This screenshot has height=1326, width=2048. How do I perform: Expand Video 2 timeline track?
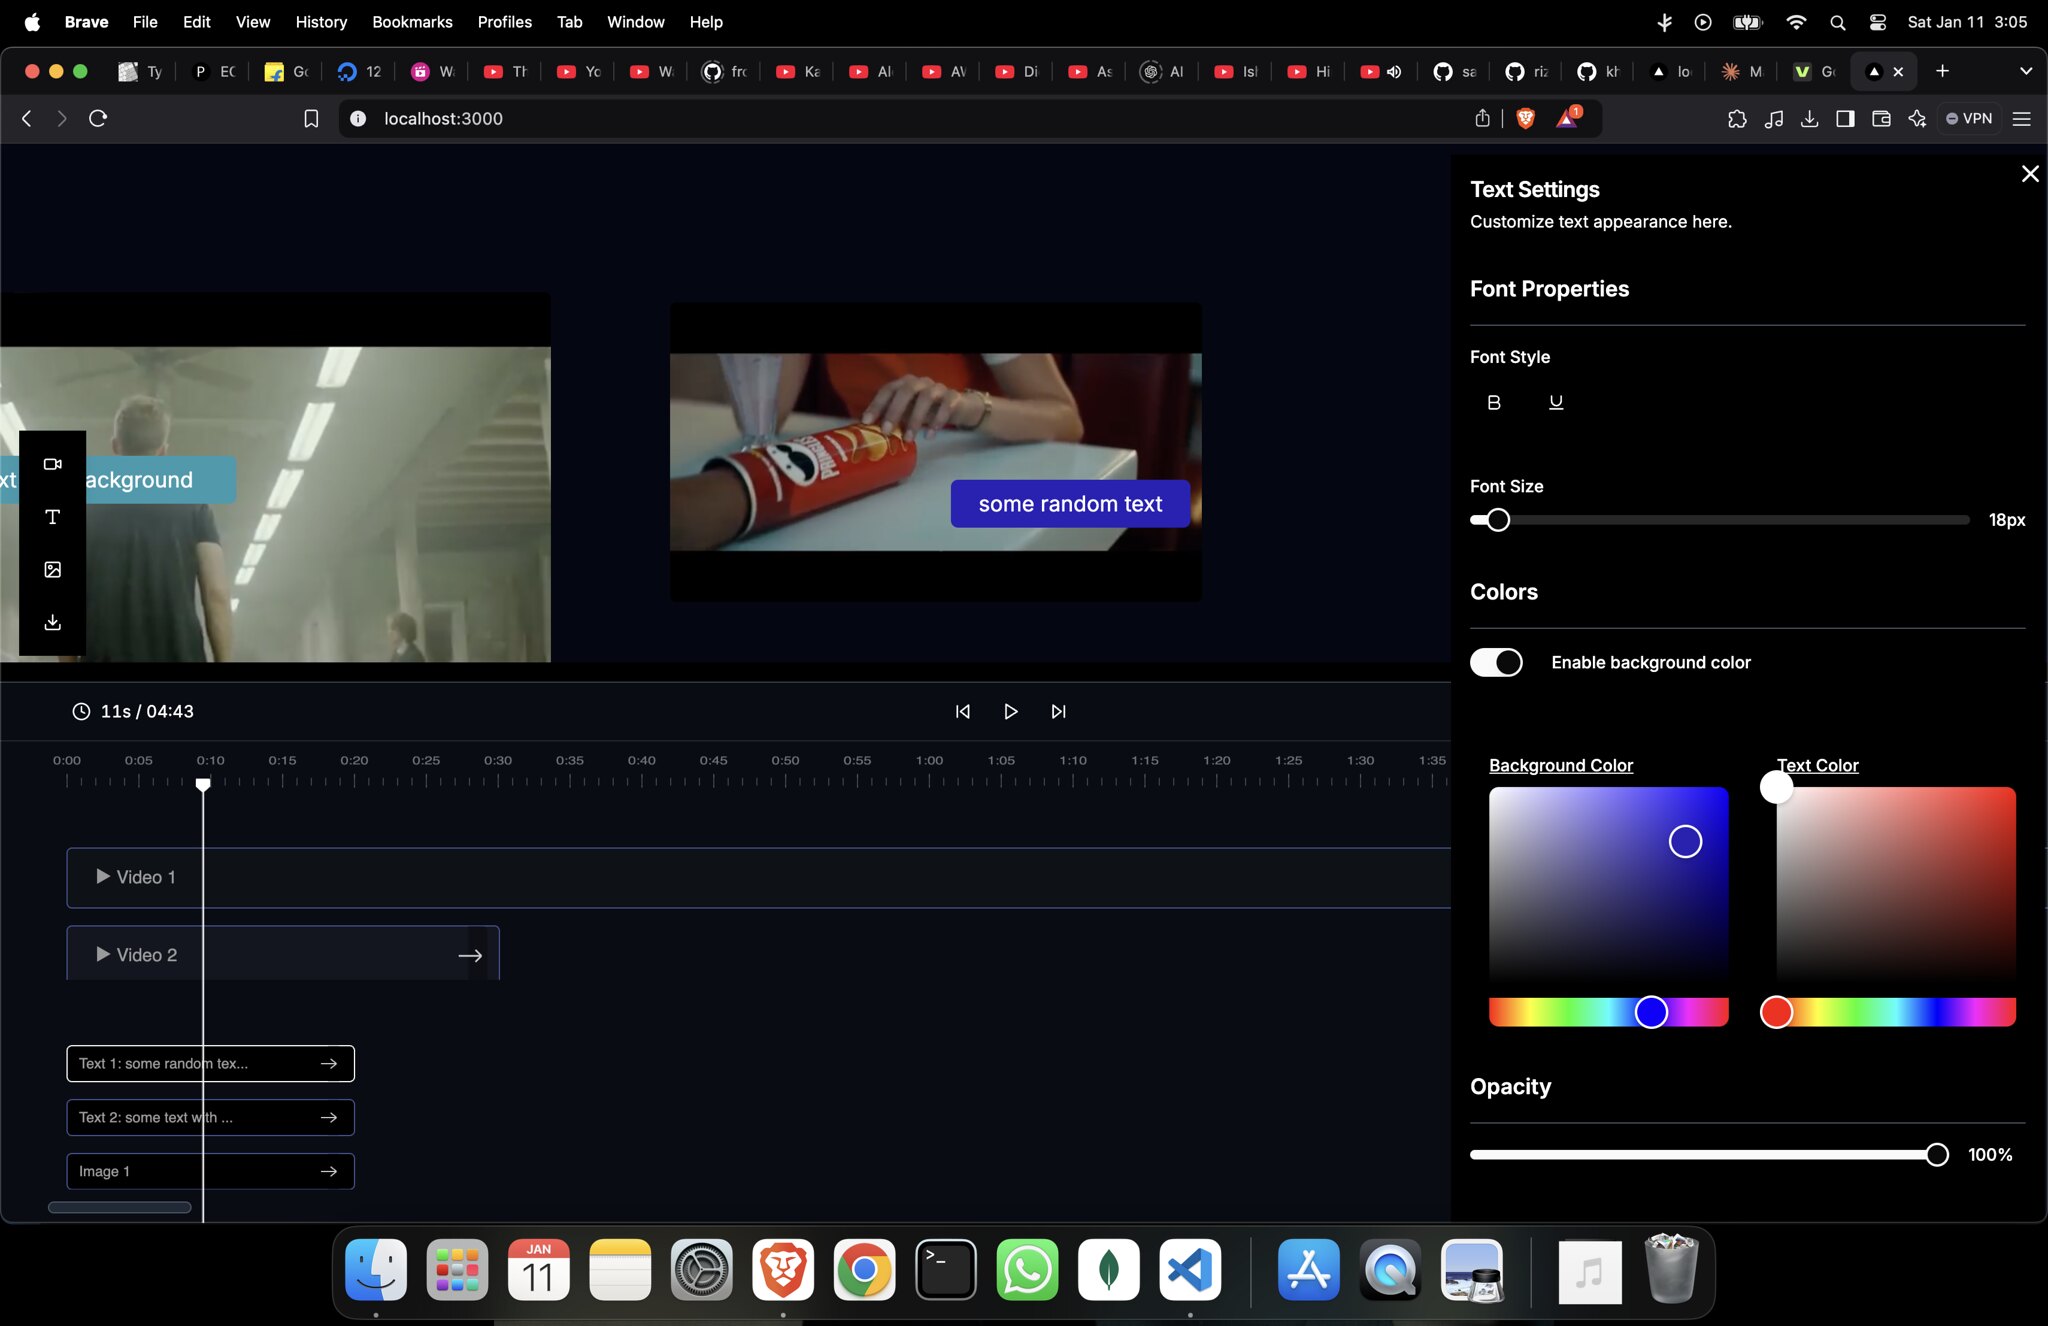click(102, 954)
